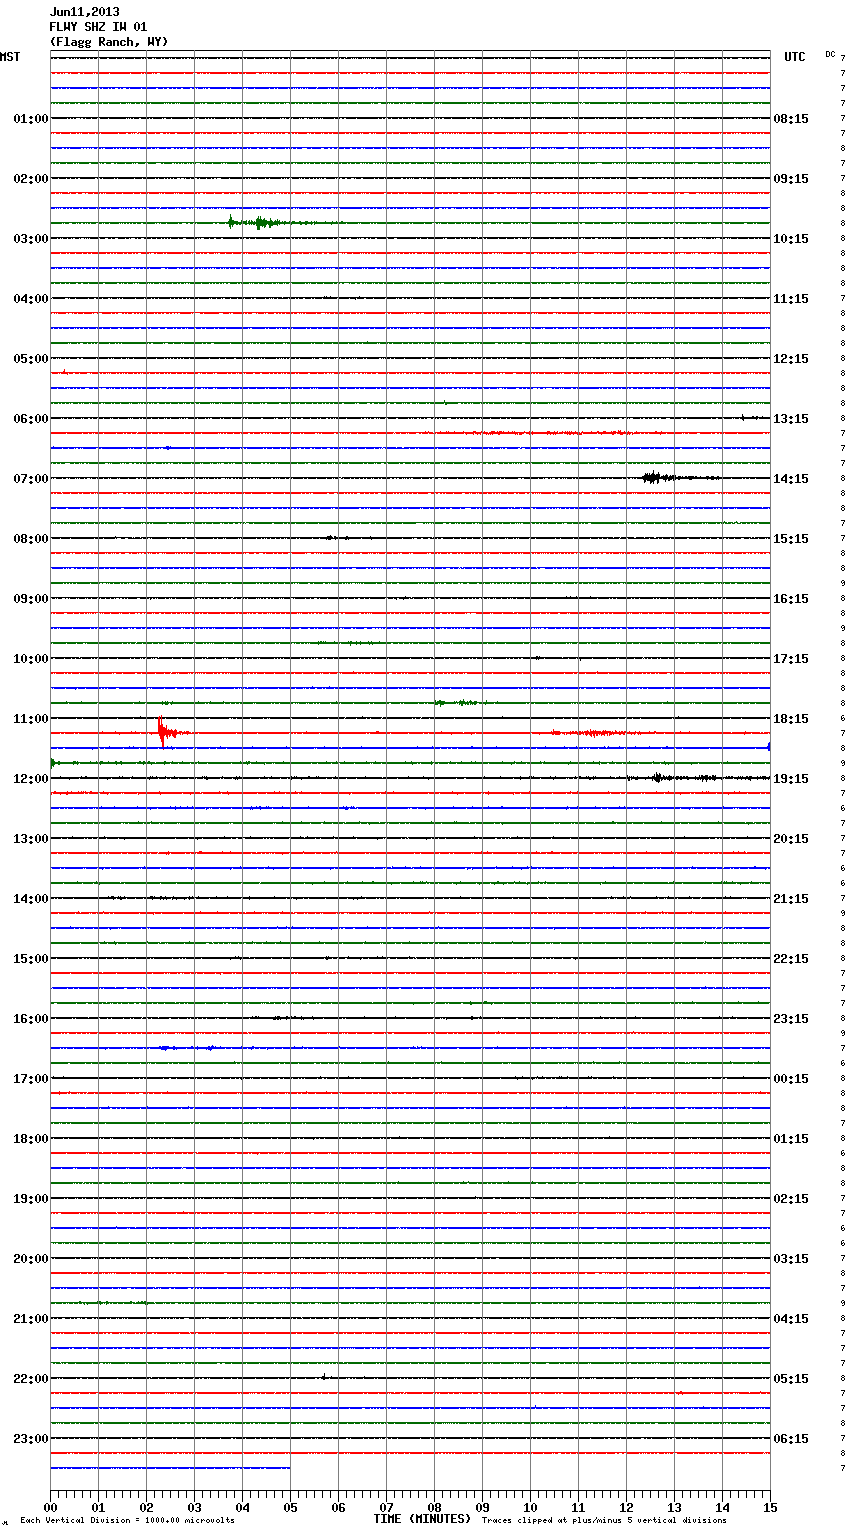
Task: Click minute "15" on the bottom axis
Action: [x=770, y=1507]
